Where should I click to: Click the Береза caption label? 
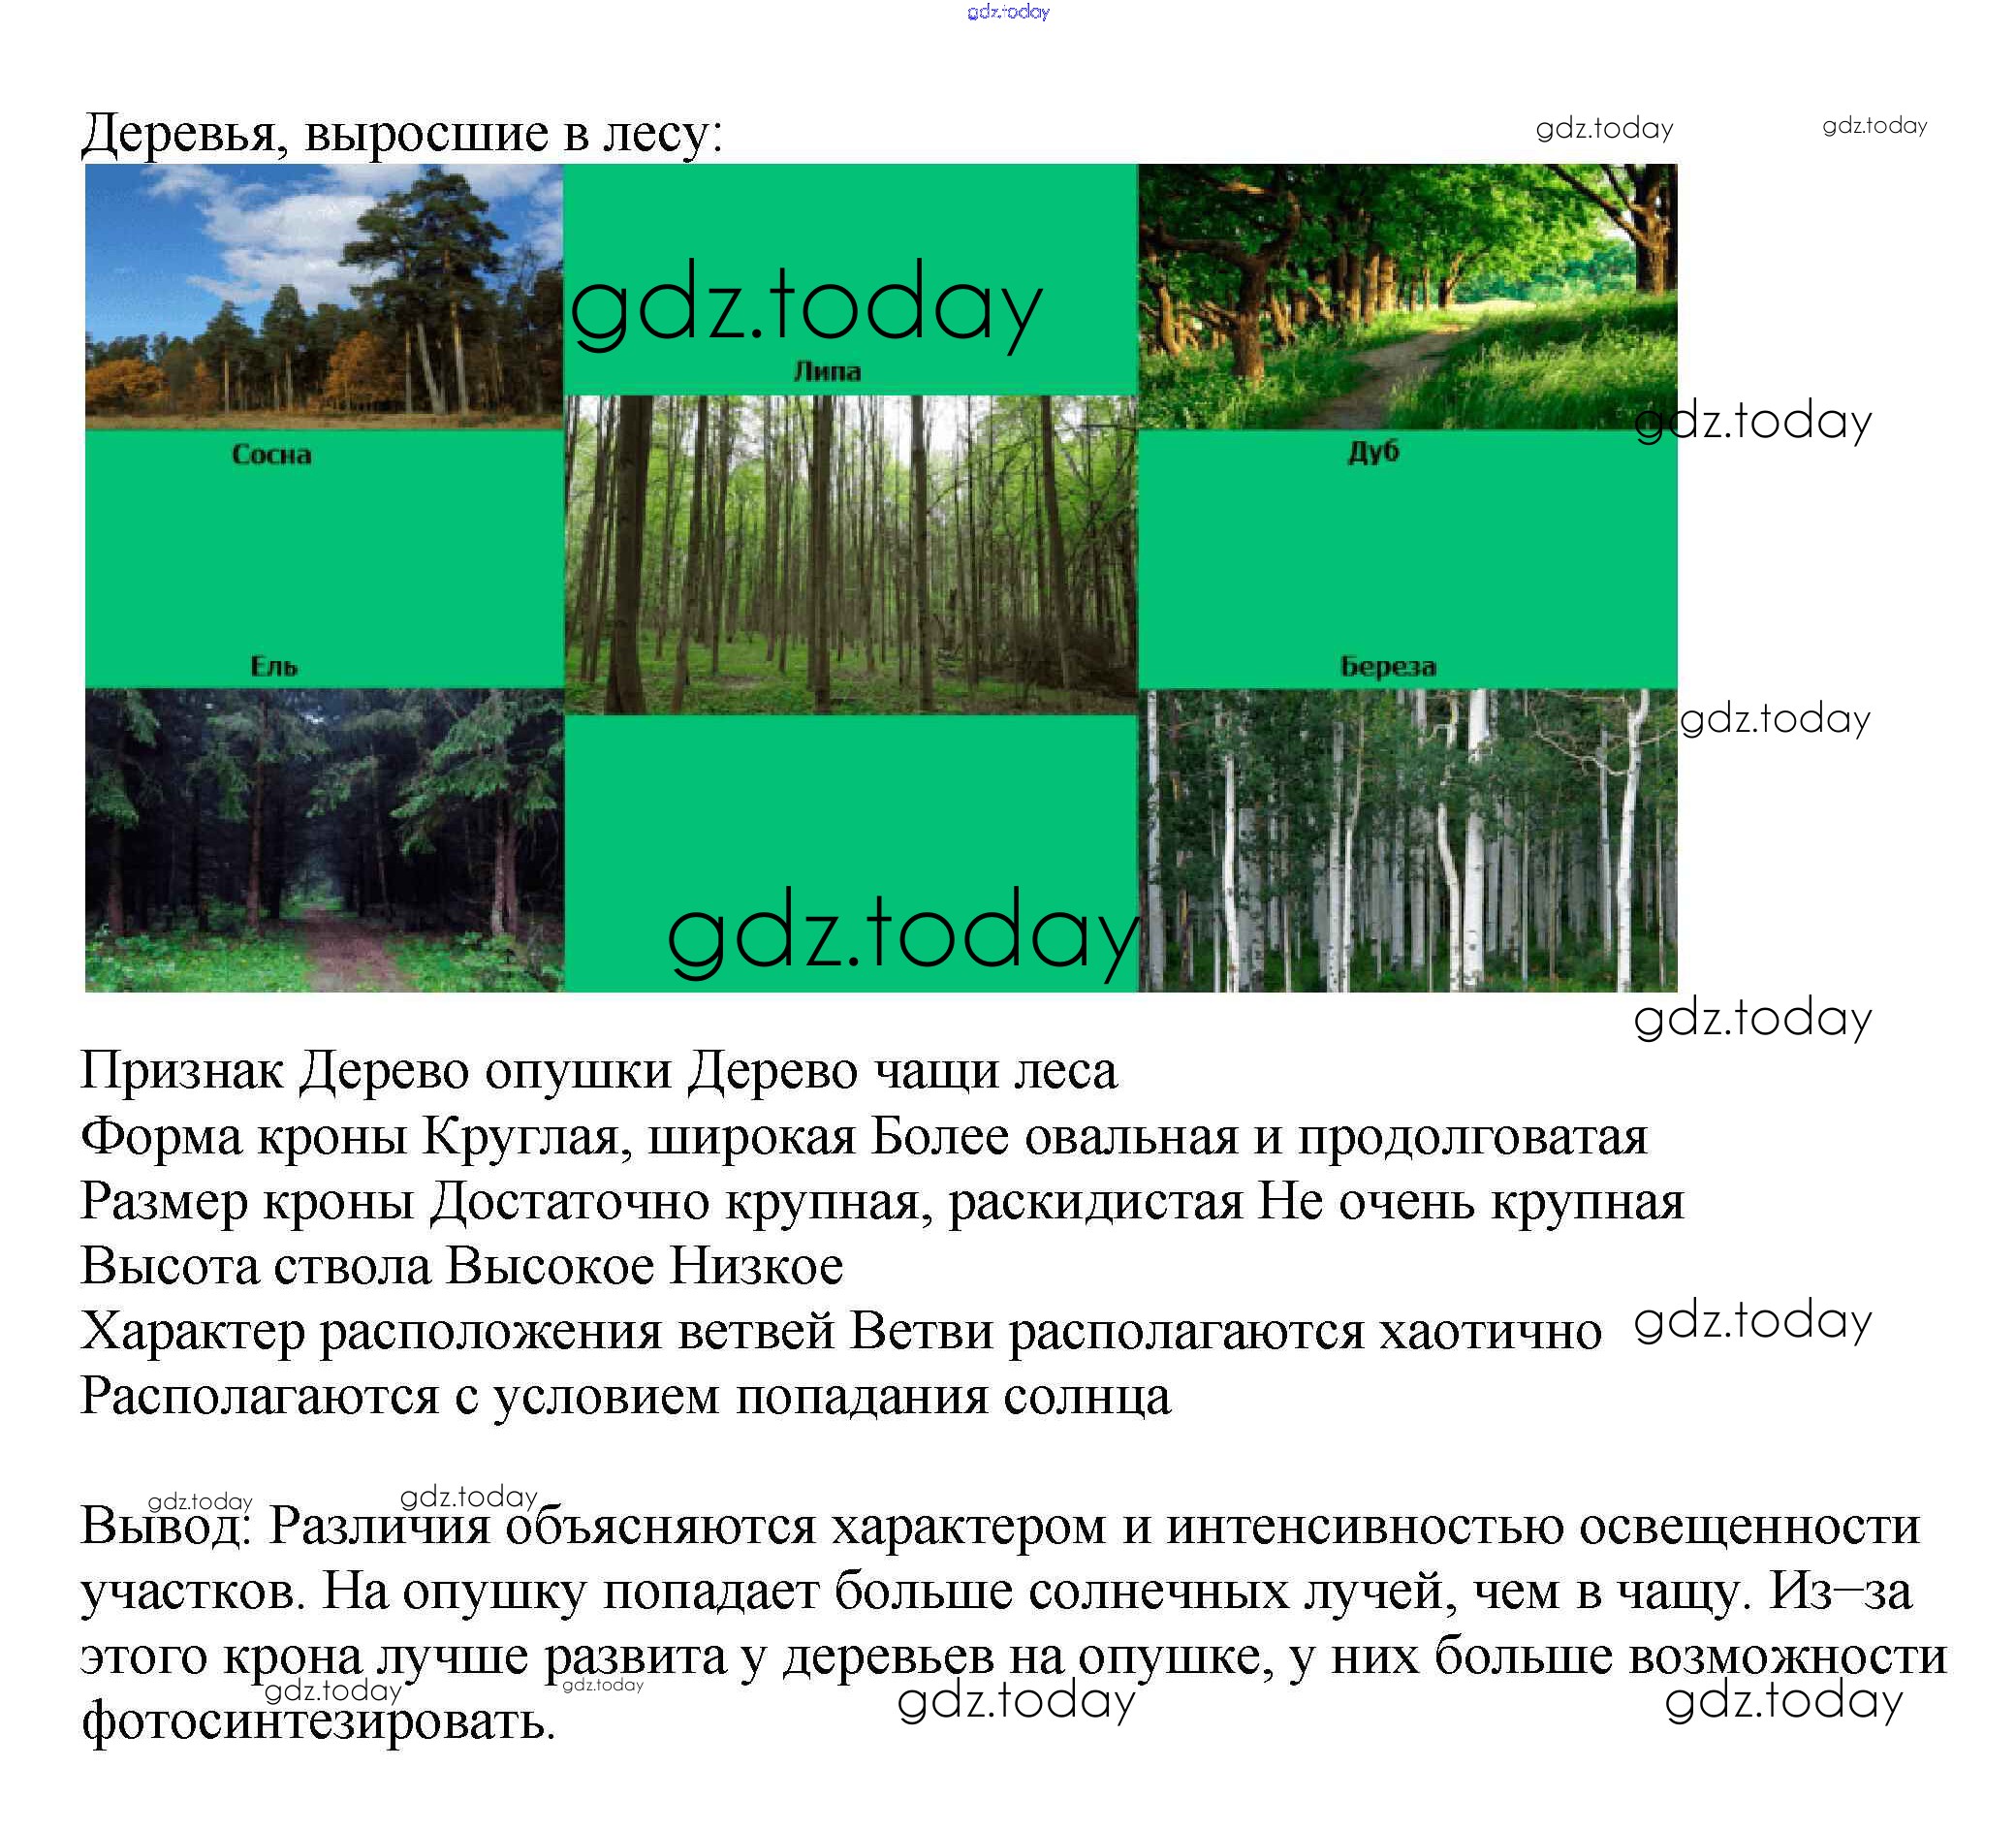click(1387, 667)
